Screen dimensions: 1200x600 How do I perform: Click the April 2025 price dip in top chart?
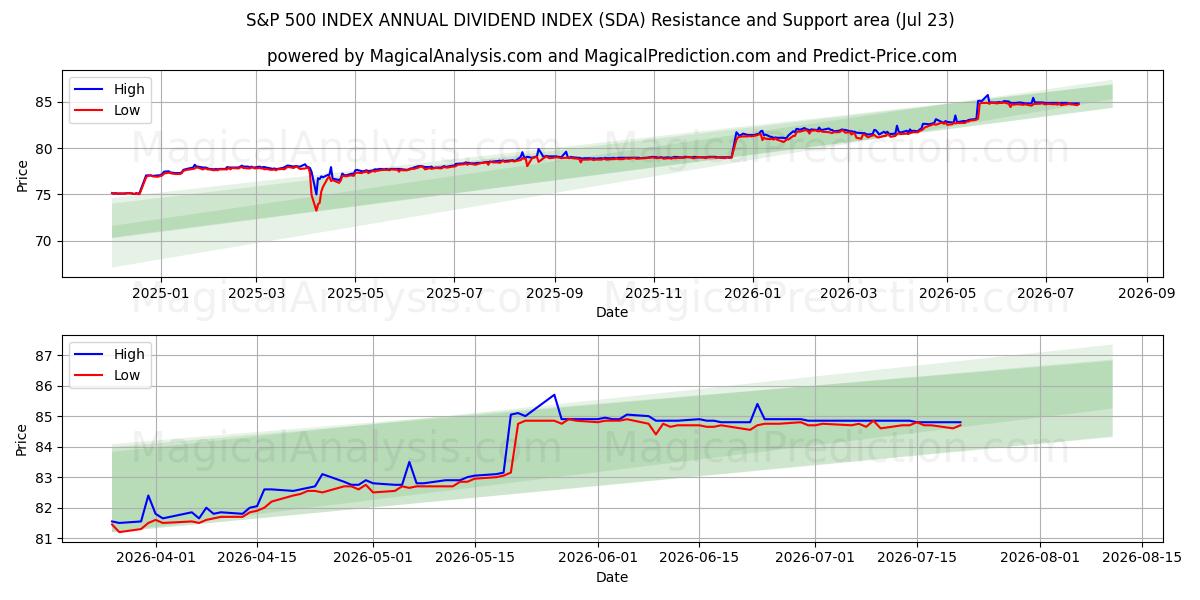pos(316,208)
